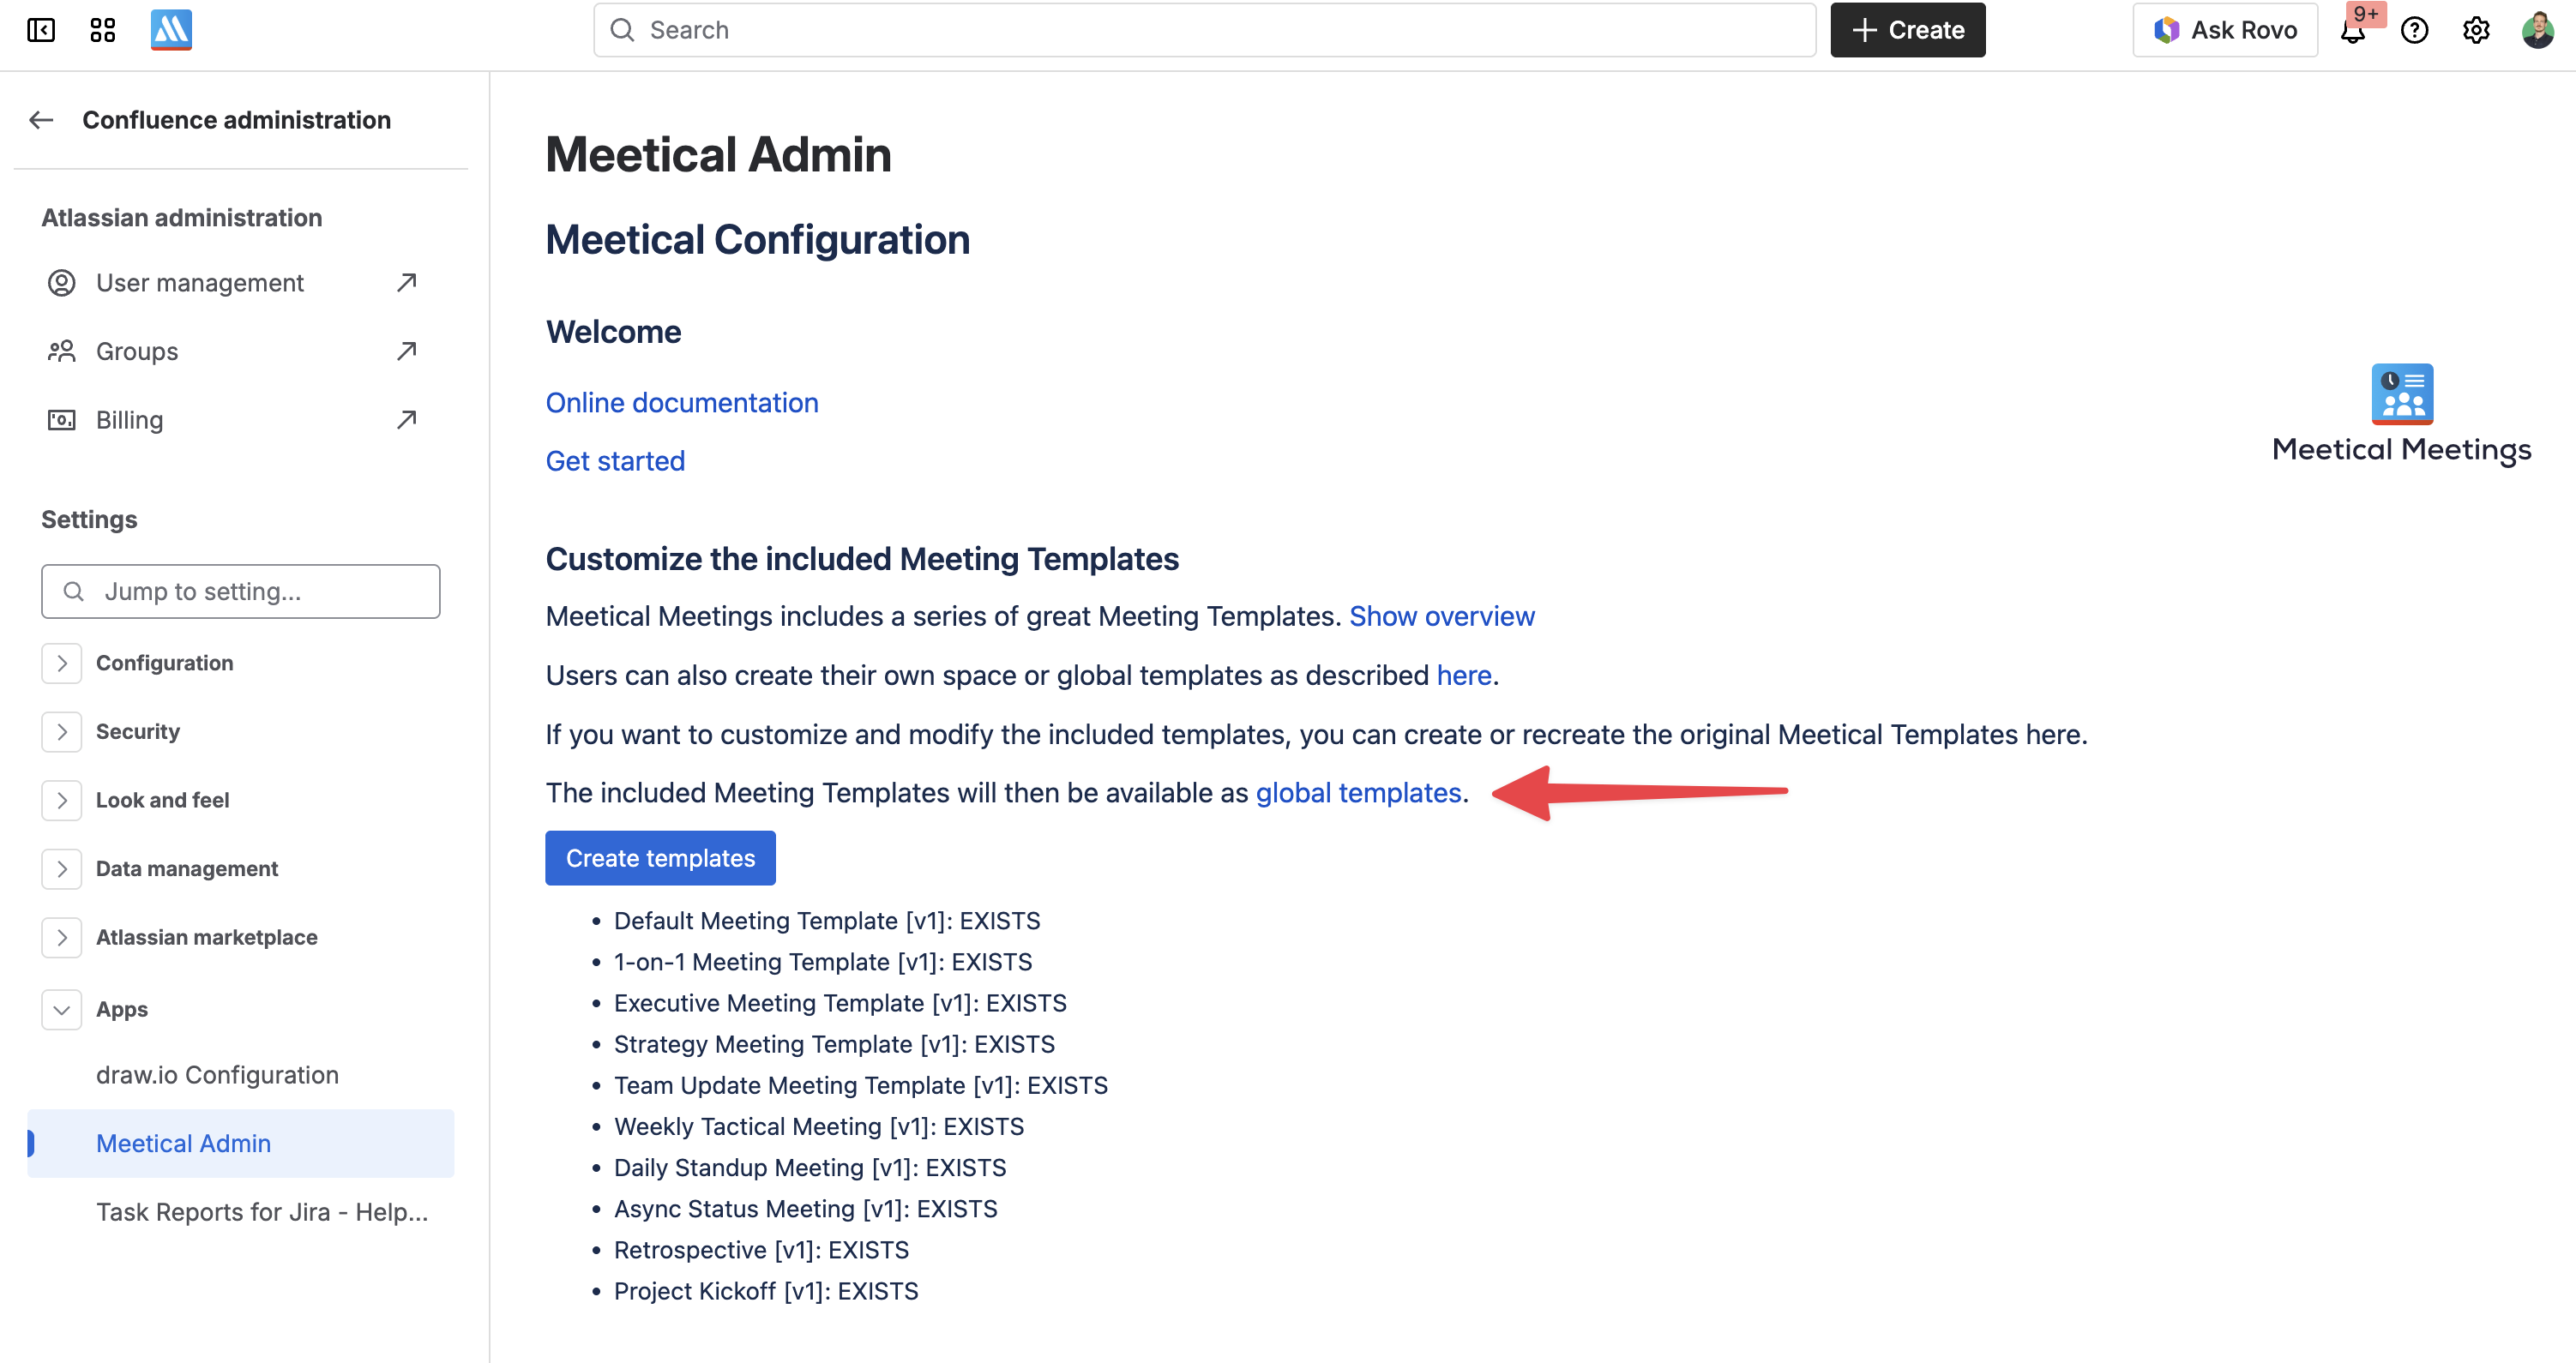Open Billing external link arrow

(x=406, y=420)
